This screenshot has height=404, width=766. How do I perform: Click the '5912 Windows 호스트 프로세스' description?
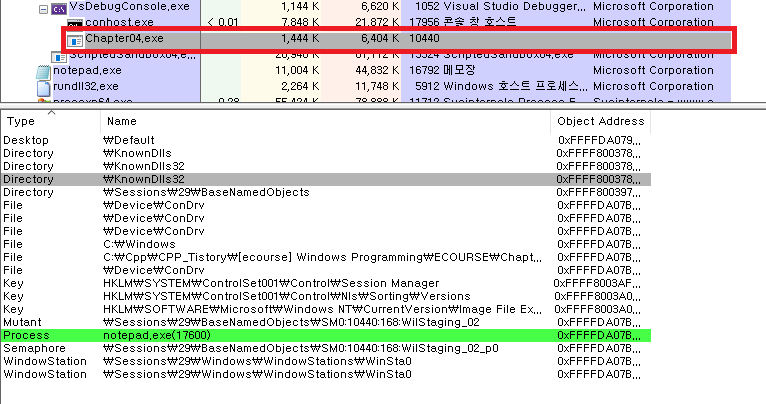pyautogui.click(x=501, y=86)
